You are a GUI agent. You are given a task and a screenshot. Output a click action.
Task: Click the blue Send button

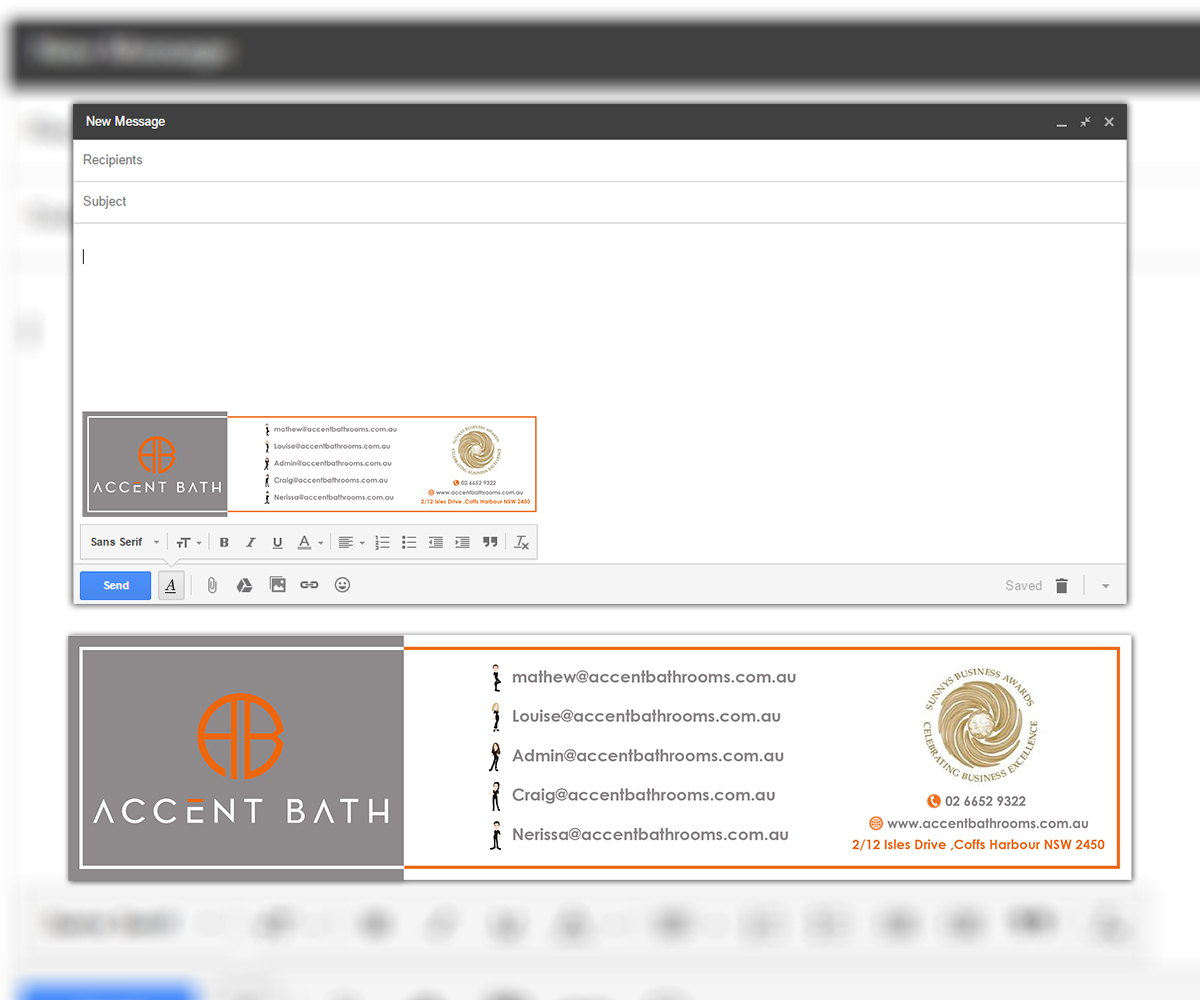(x=115, y=586)
